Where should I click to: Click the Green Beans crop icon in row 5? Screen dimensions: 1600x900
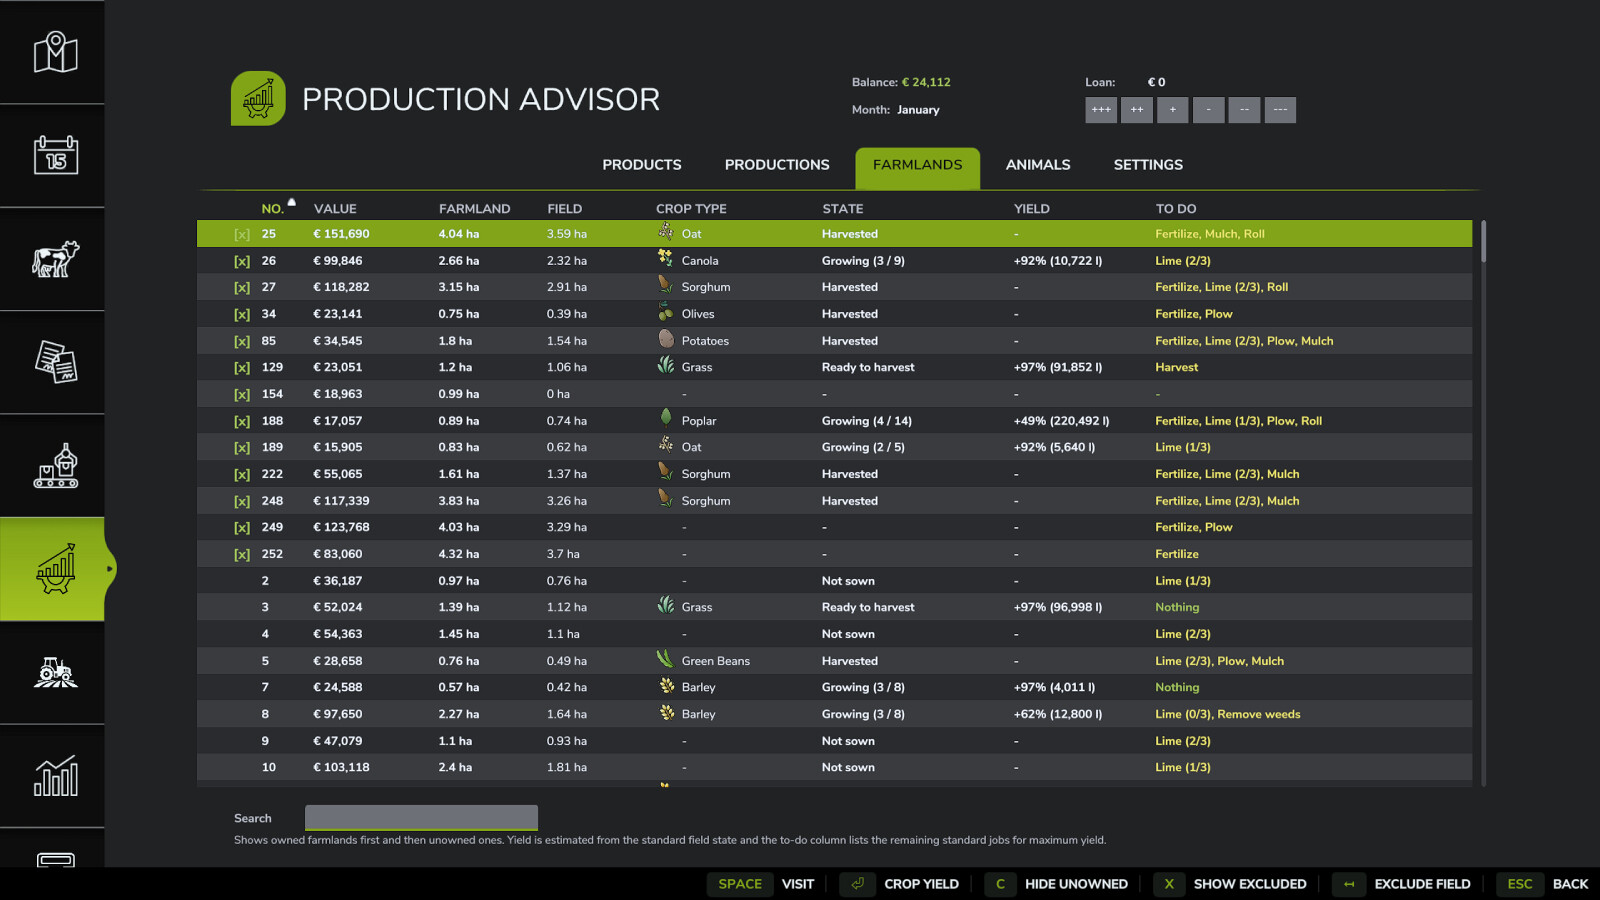(666, 659)
